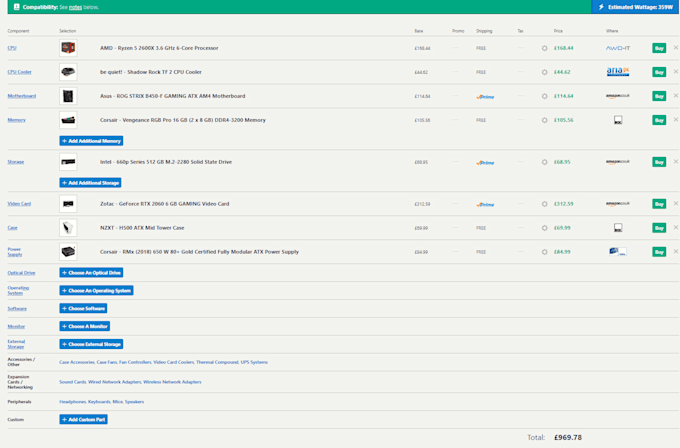Open the Keyboards peripherals link
Screen dimensions: 680x448
[99, 402]
